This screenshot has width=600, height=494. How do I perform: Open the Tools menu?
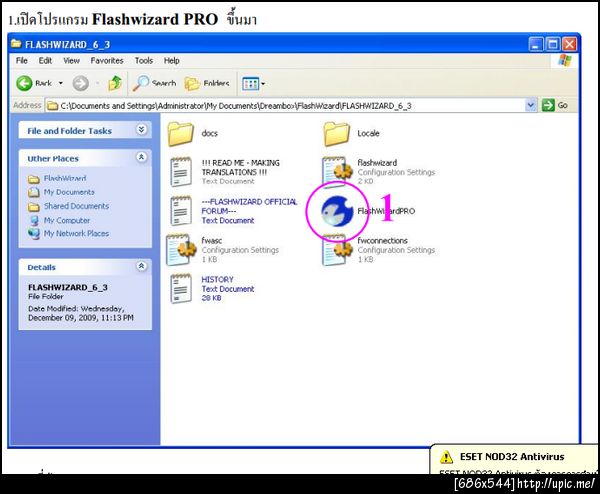[143, 60]
